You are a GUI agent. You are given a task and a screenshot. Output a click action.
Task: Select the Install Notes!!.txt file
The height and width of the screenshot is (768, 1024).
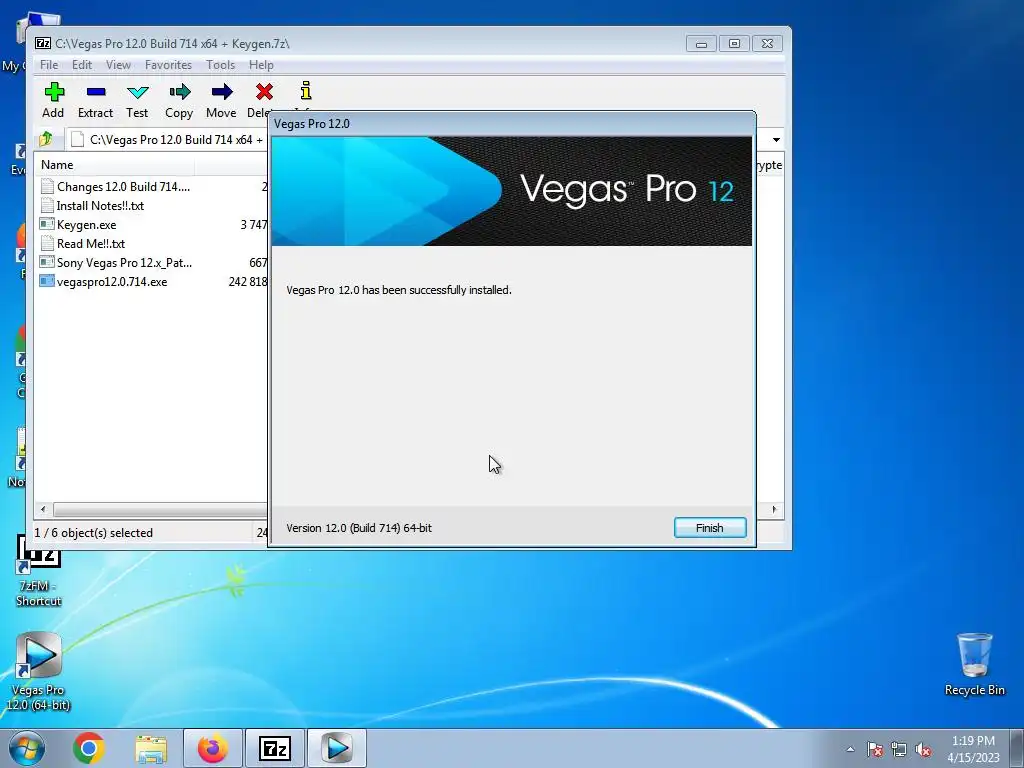point(100,206)
